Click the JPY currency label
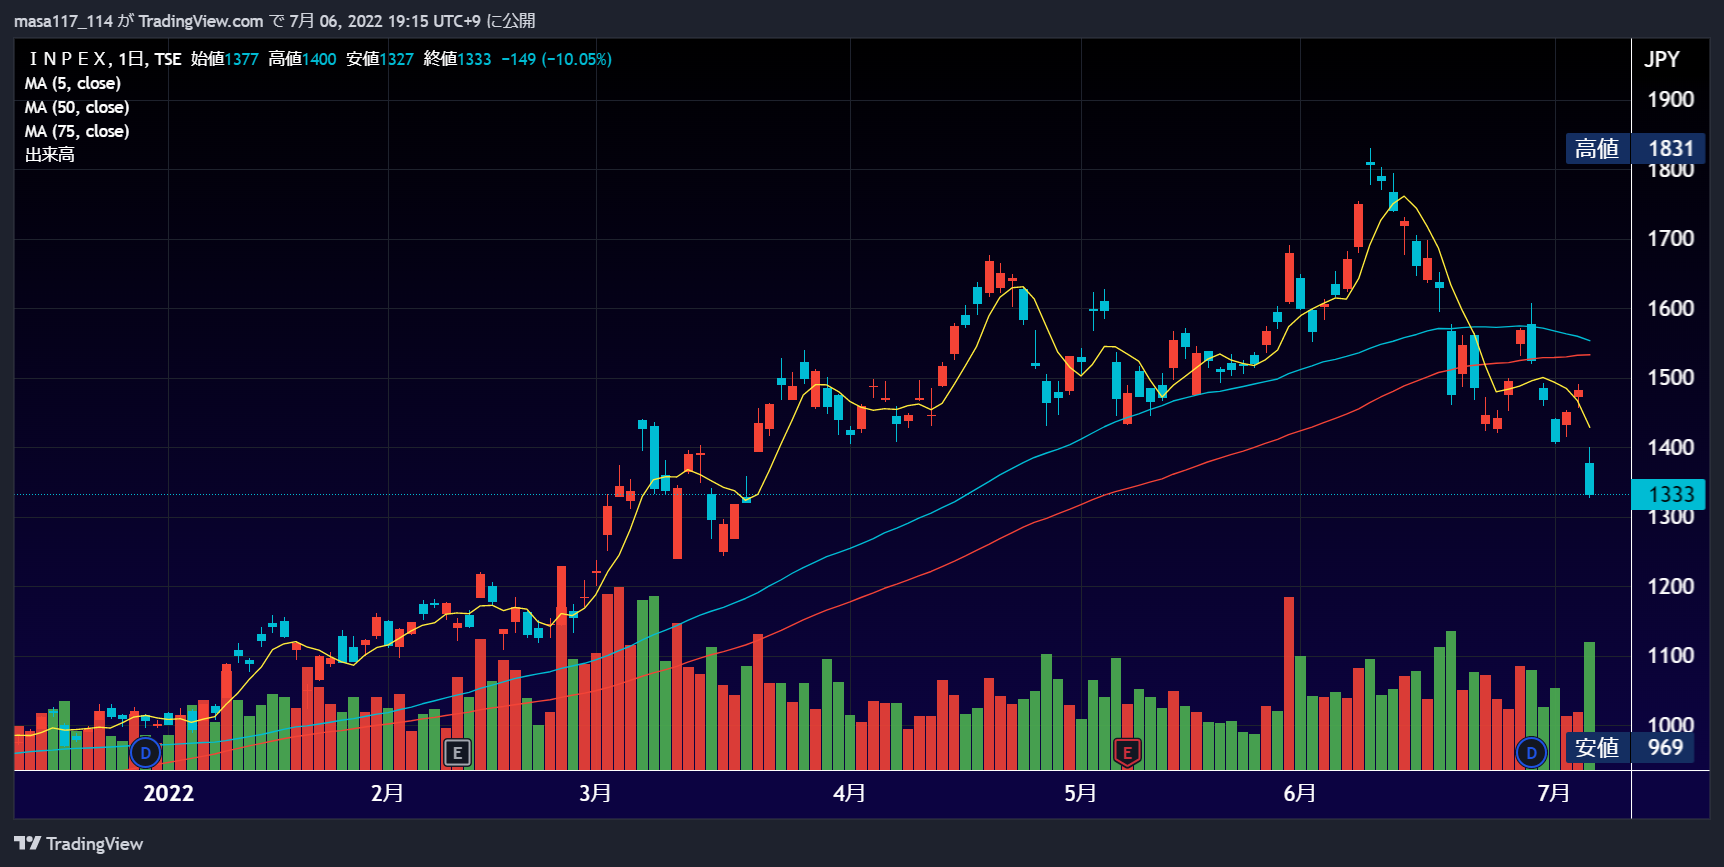Viewport: 1724px width, 867px height. [1662, 59]
